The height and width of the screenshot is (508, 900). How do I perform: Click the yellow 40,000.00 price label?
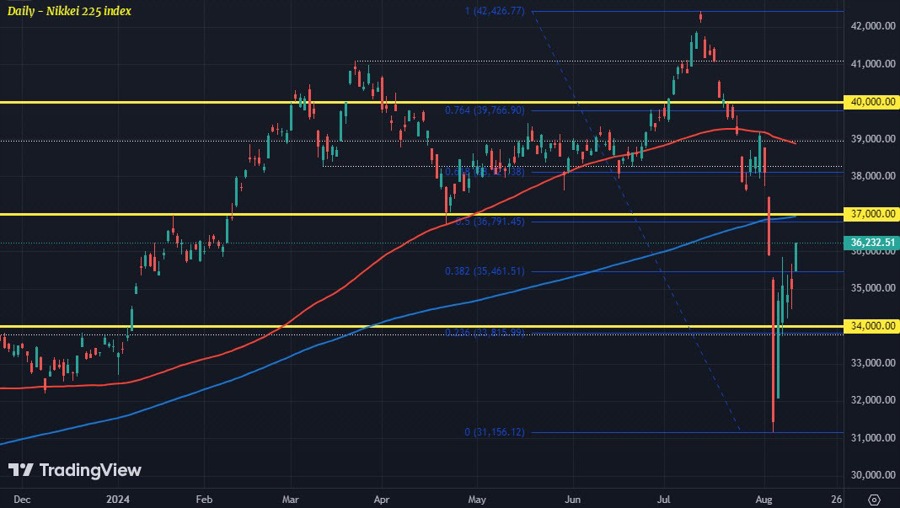(x=872, y=102)
